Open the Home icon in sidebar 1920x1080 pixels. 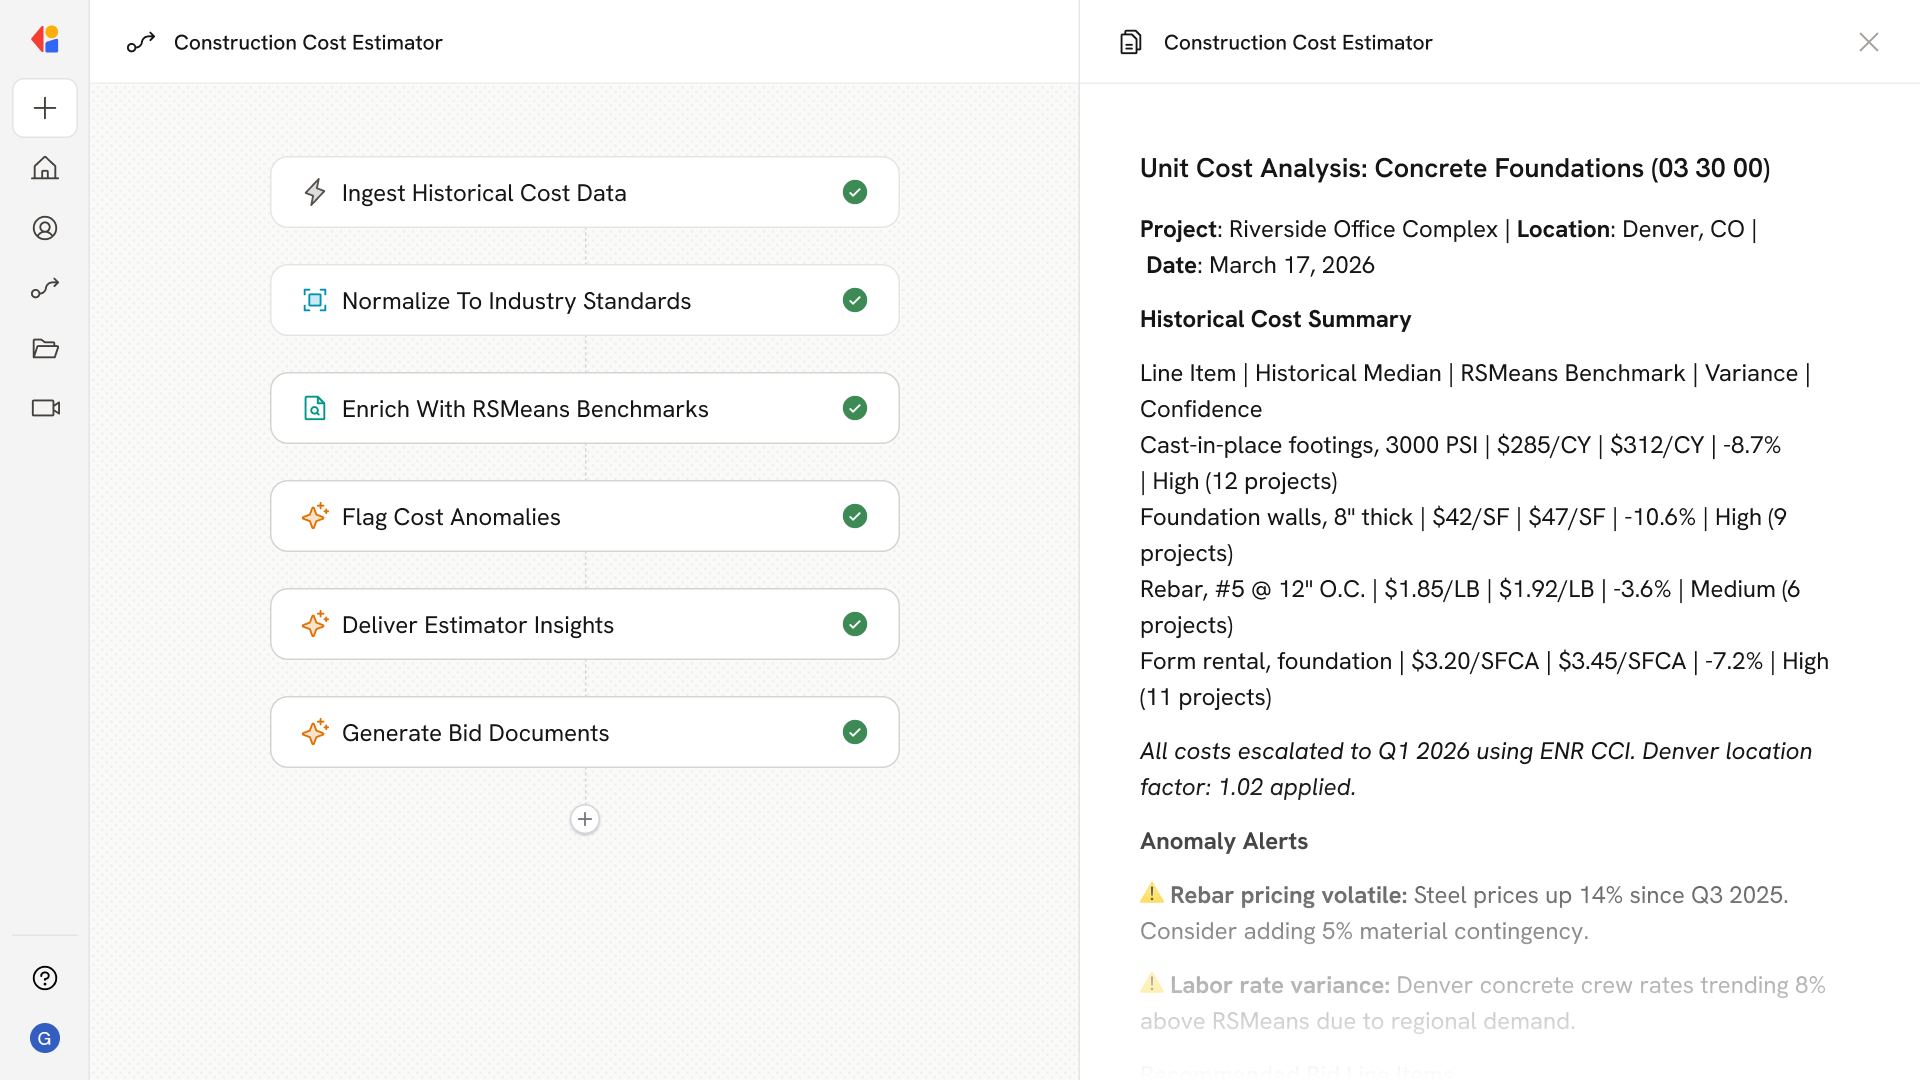point(45,168)
